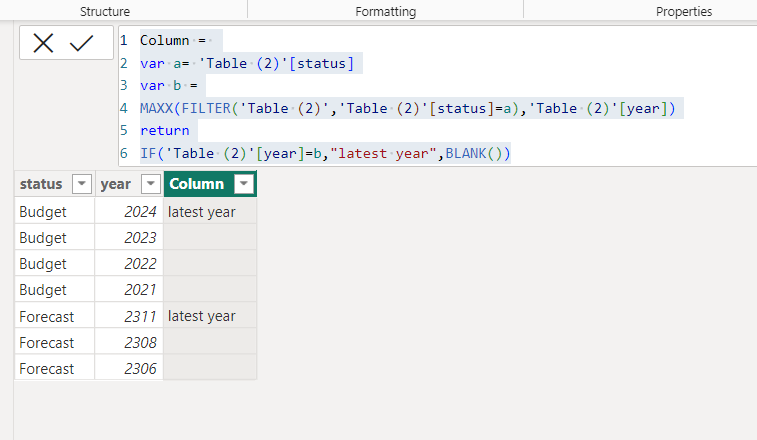Viewport: 757px width, 440px height.
Task: Select the Budget cell for year 2024
Action: click(x=55, y=212)
